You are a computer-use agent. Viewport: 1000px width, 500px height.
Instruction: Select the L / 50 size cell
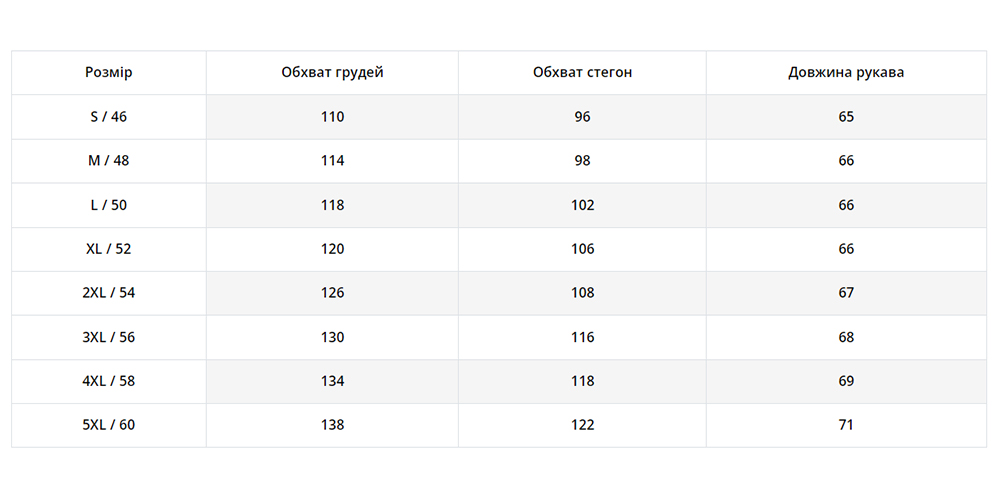tap(109, 205)
